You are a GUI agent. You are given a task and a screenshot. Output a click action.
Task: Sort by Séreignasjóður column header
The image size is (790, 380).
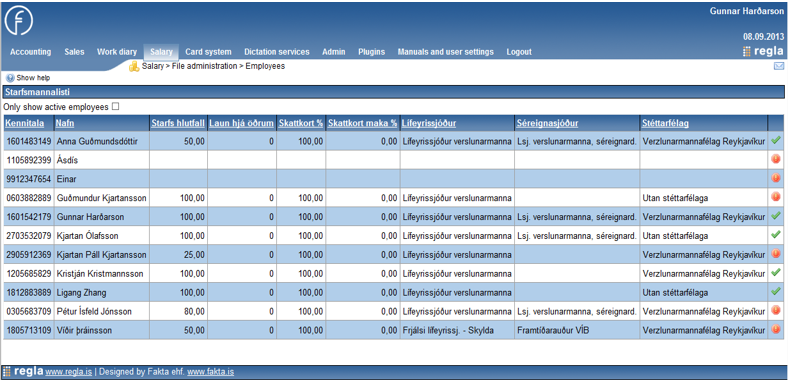547,123
